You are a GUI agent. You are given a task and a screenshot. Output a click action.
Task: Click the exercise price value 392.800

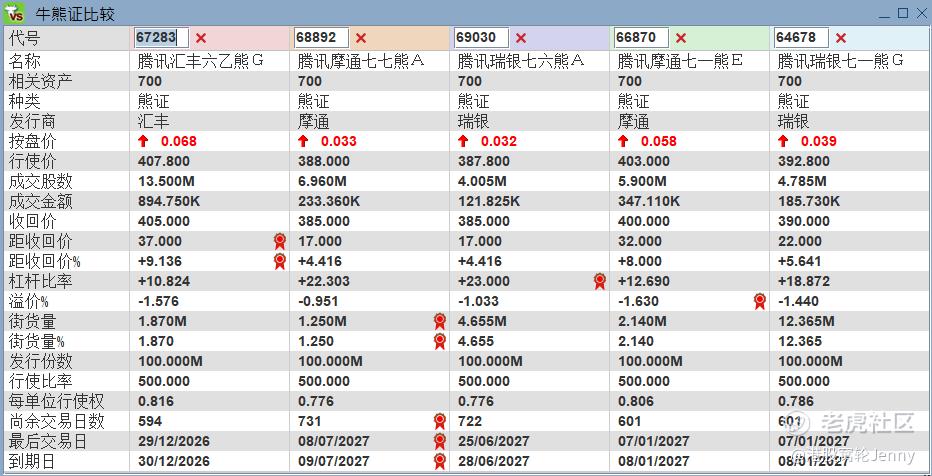804,161
